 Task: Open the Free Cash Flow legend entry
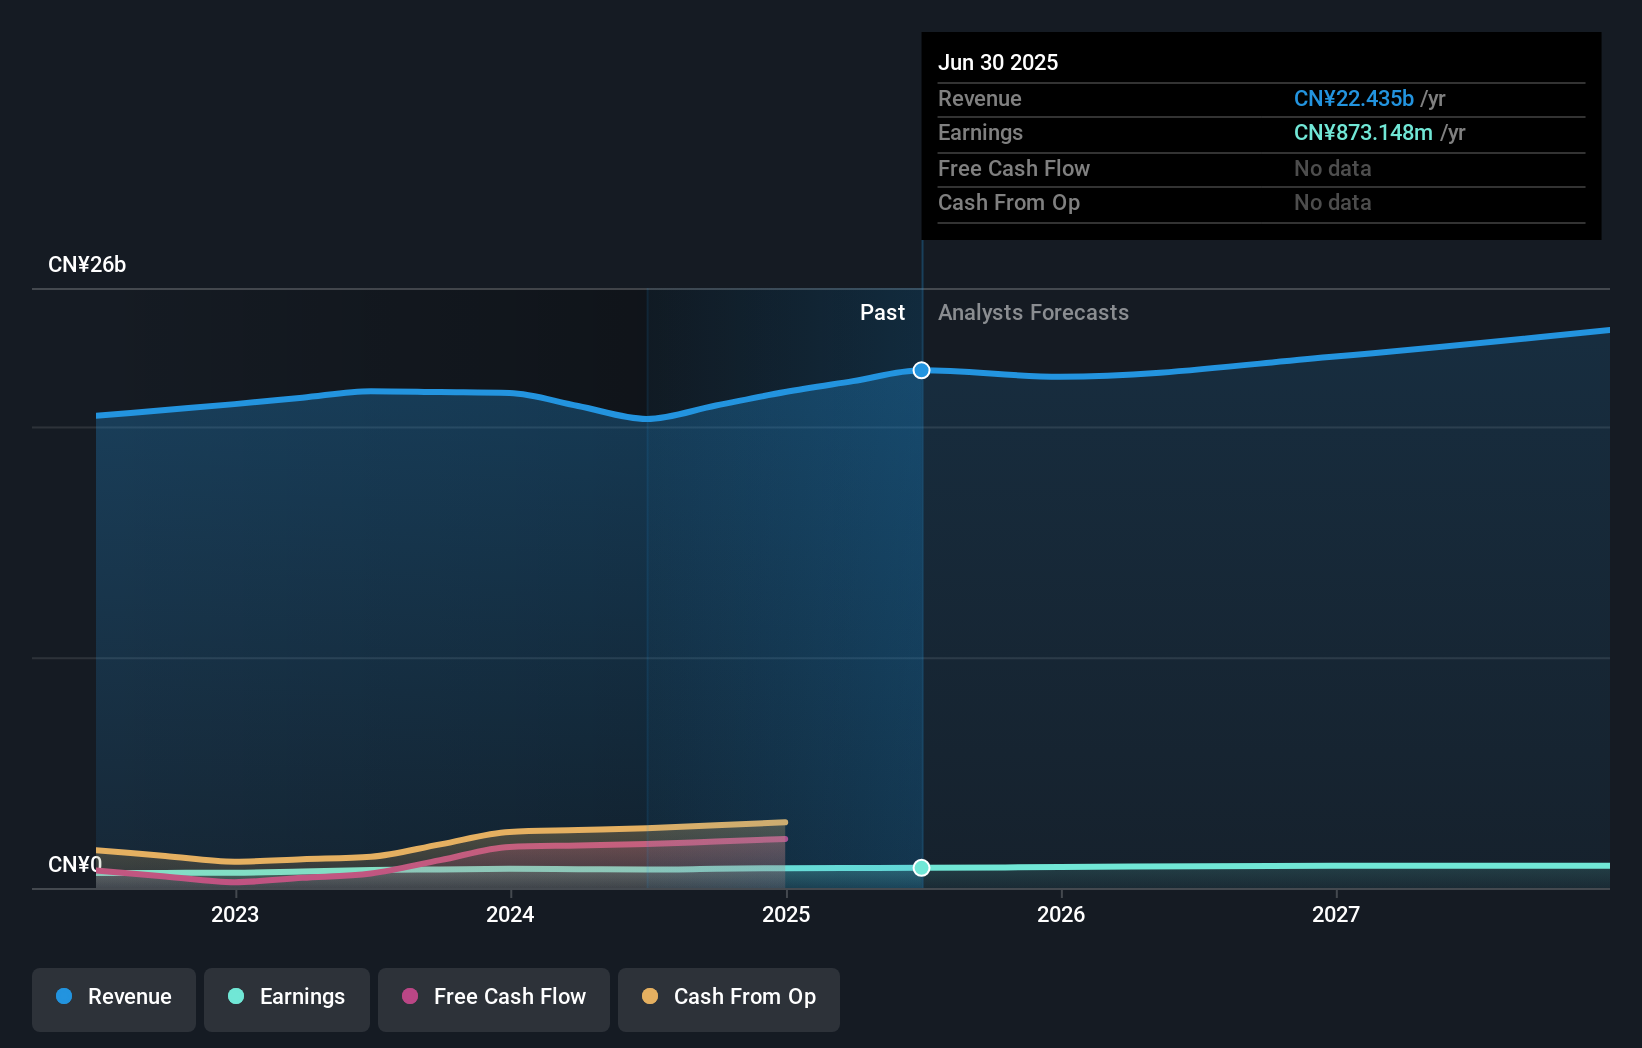(x=493, y=999)
